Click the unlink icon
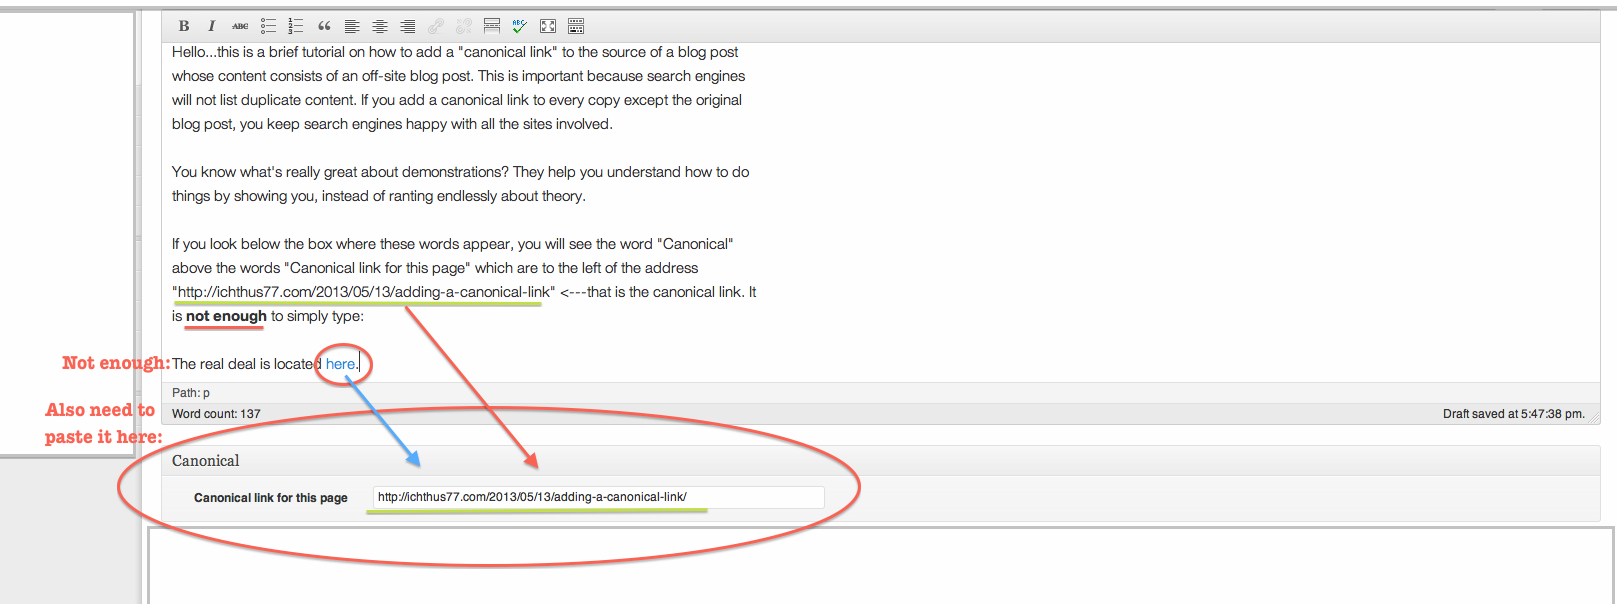The image size is (1617, 604). coord(464,26)
